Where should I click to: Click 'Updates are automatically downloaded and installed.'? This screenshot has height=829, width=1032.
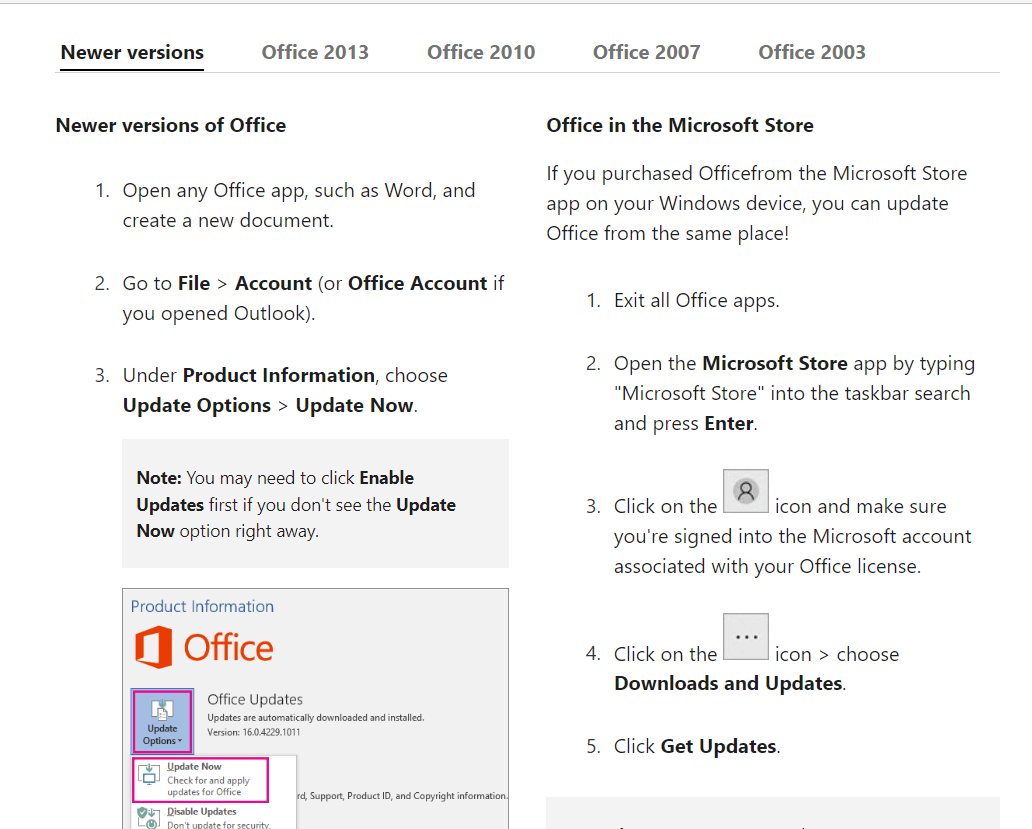316,718
